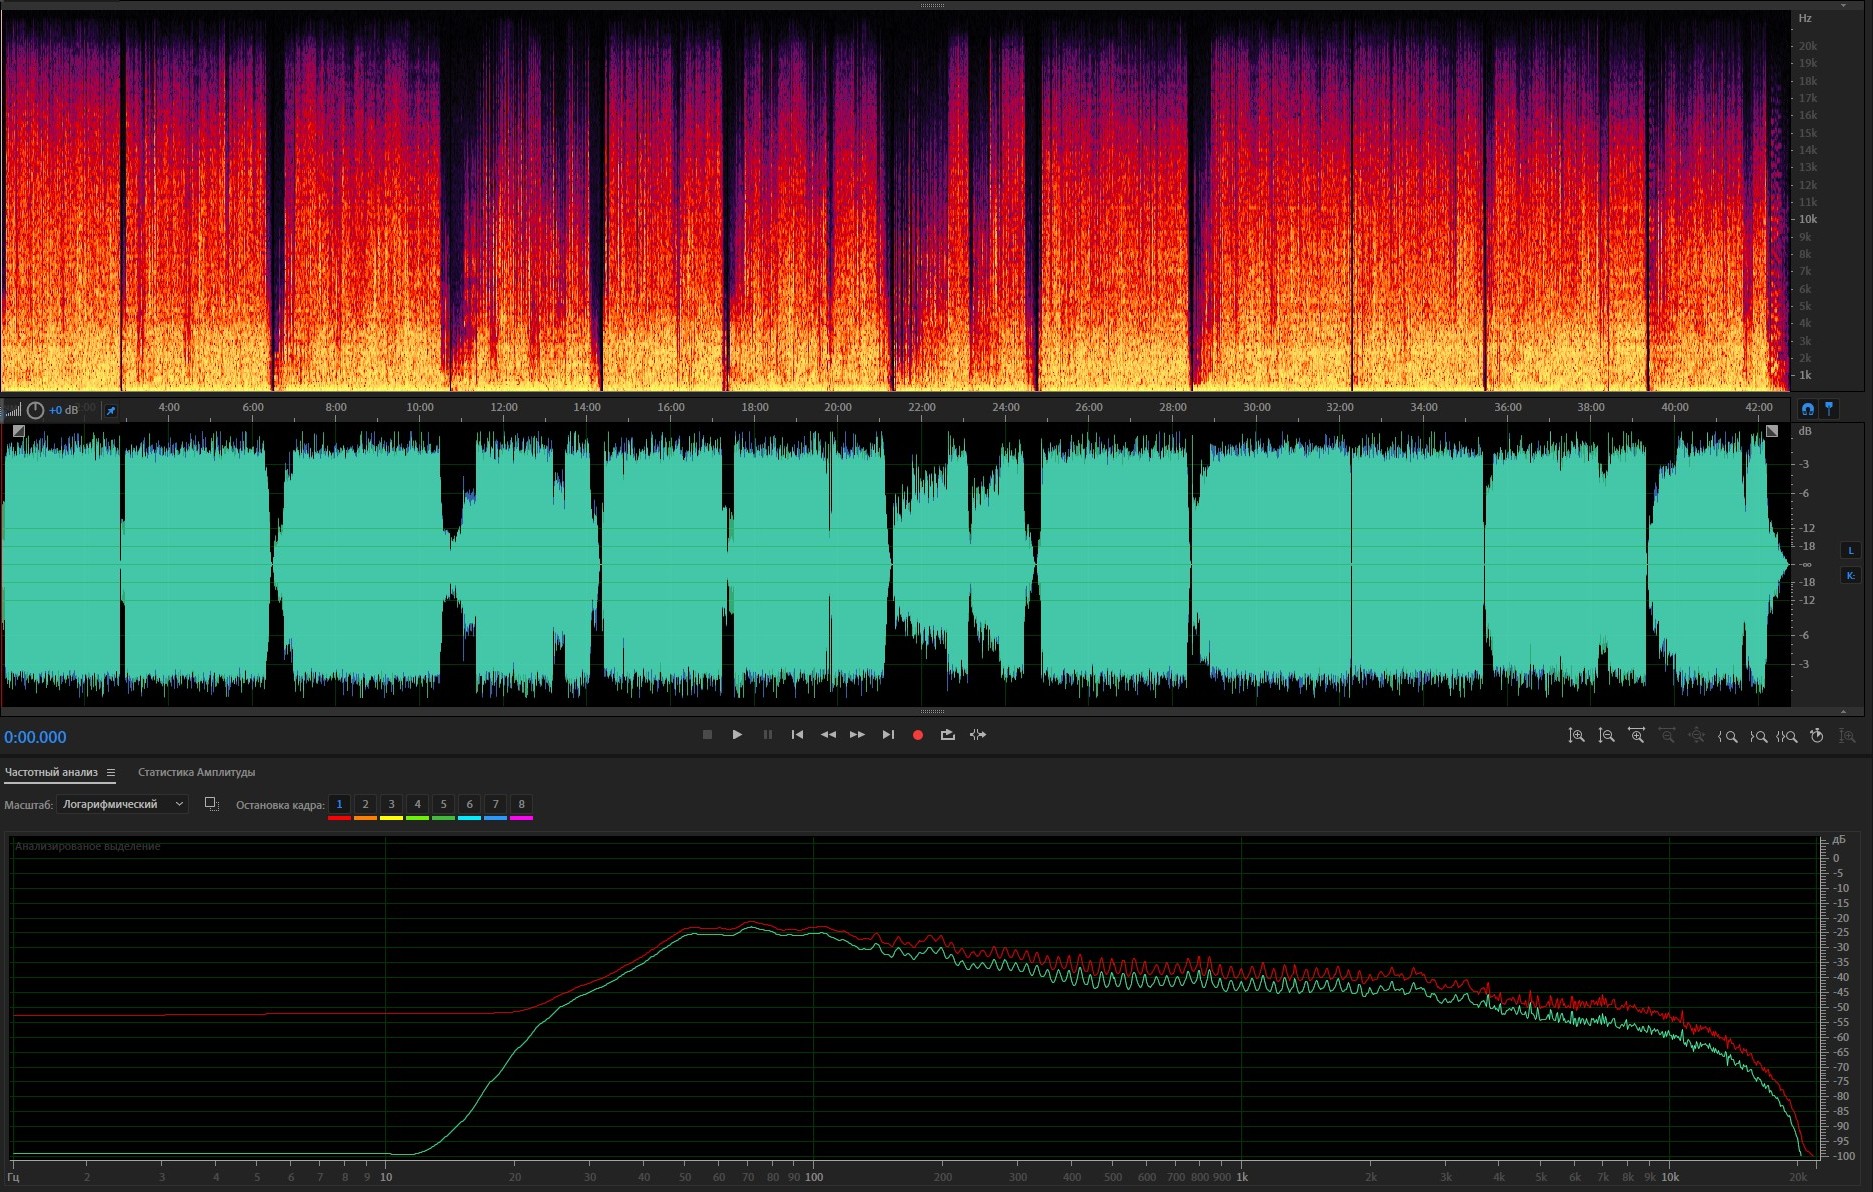The image size is (1873, 1192).
Task: Zoom in amplitude icon
Action: pyautogui.click(x=1576, y=736)
